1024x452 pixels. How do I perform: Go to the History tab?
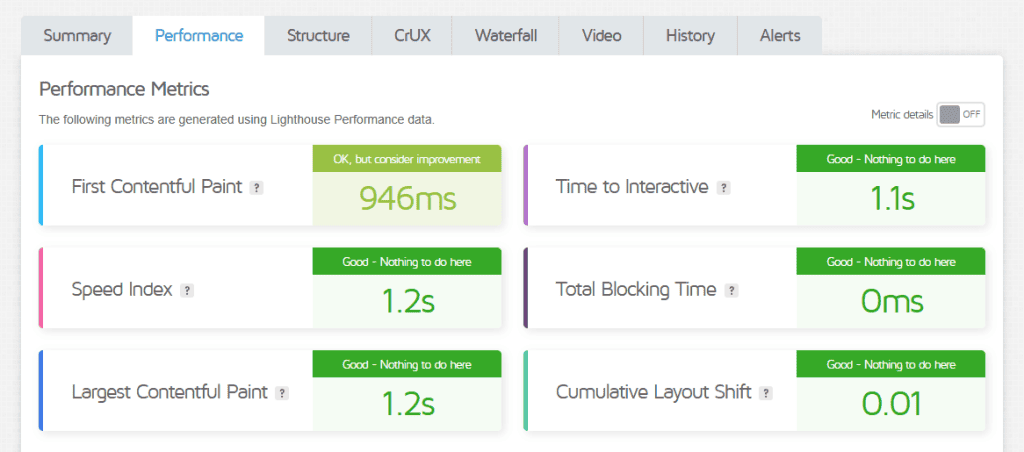[x=690, y=35]
